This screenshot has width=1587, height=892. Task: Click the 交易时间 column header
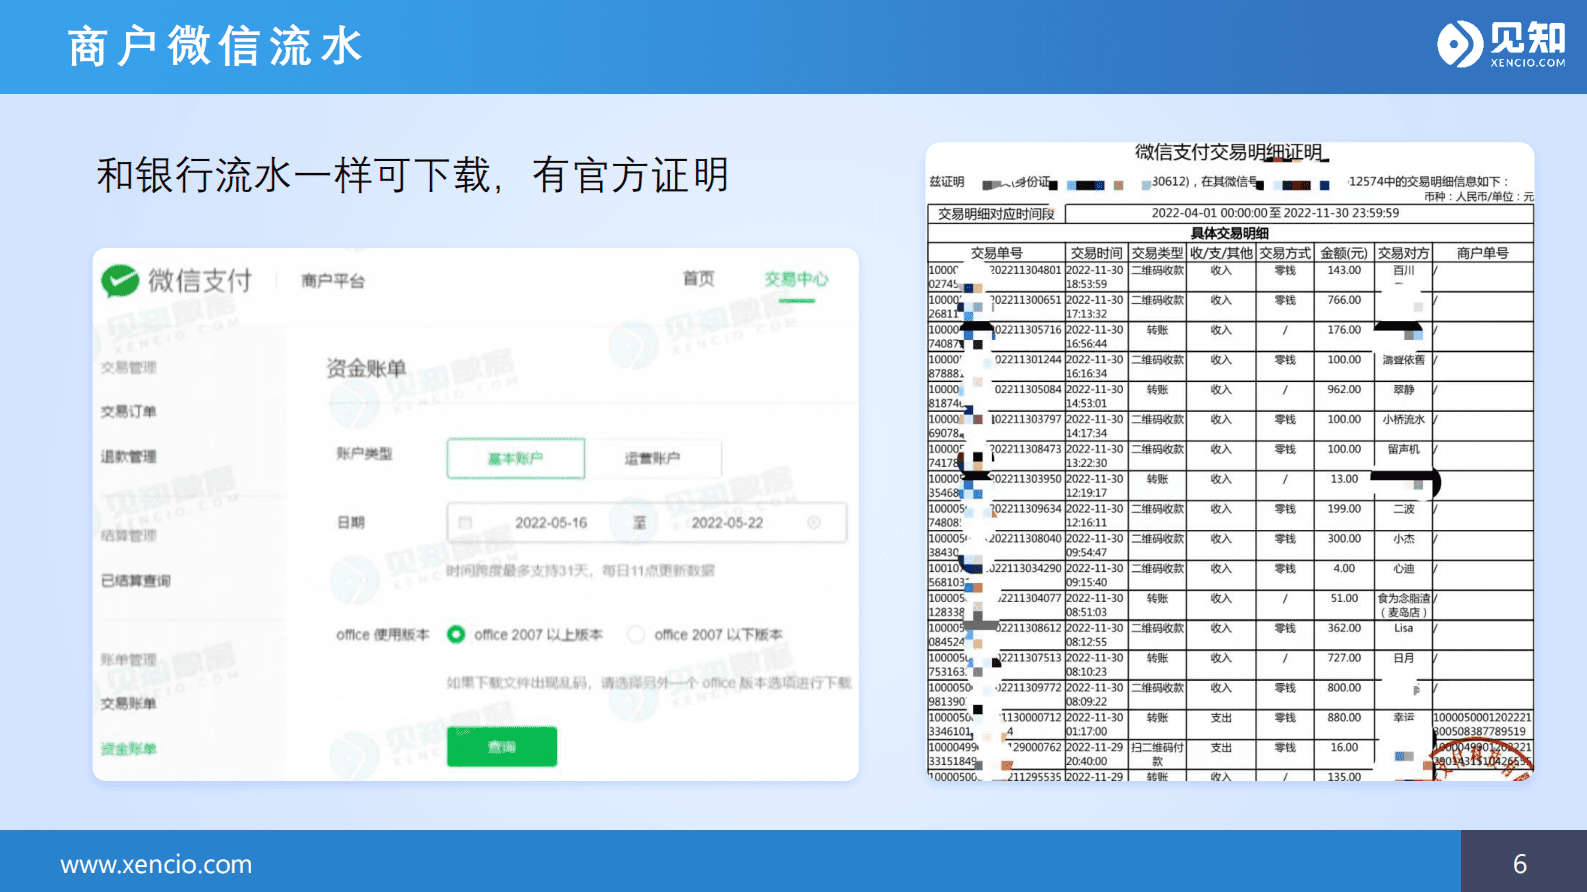[x=1096, y=253]
